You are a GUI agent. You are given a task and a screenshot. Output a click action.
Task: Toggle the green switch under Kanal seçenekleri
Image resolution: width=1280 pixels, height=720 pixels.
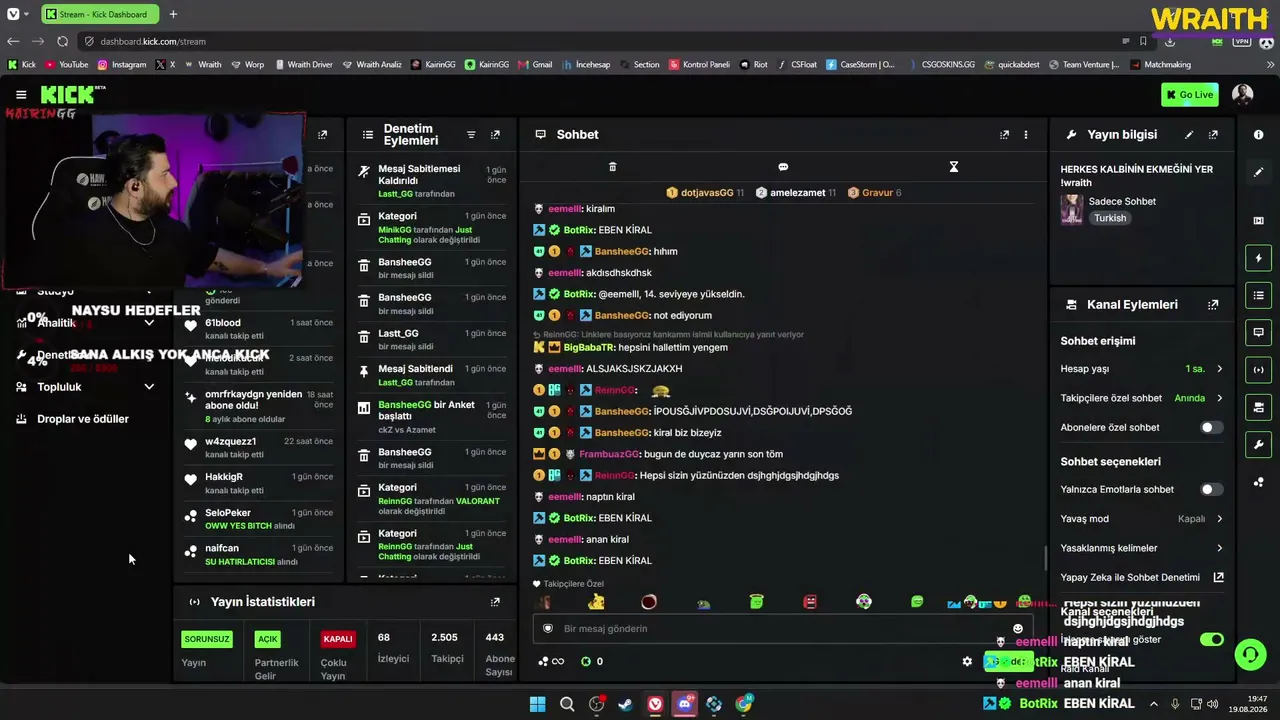tap(1211, 639)
